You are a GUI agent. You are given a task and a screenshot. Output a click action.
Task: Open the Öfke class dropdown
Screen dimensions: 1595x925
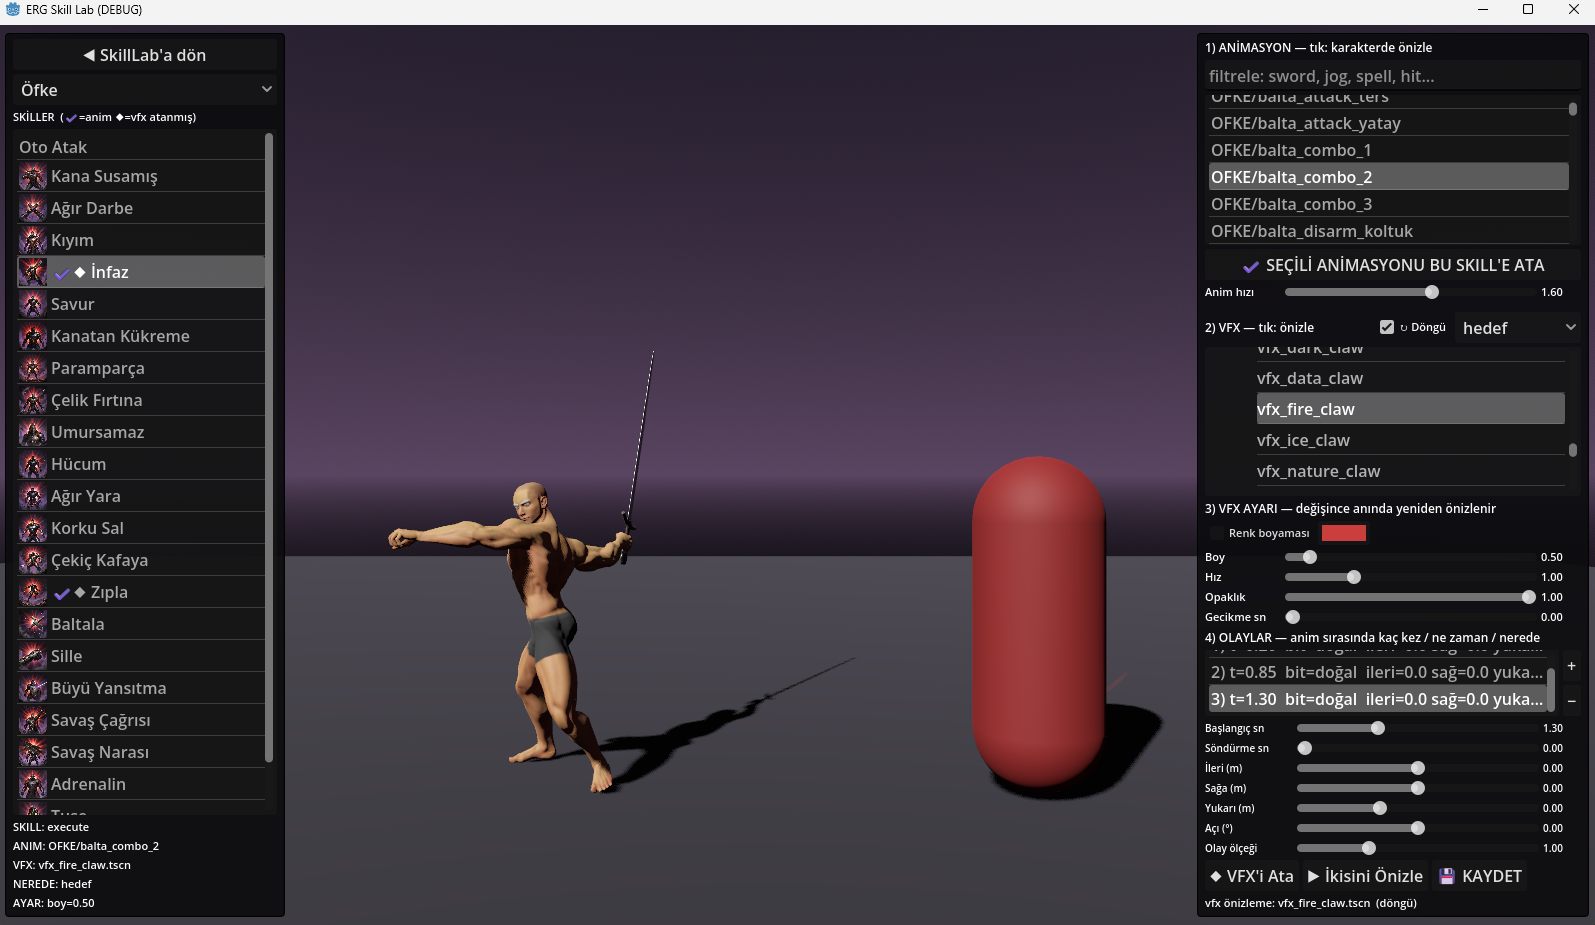[x=145, y=90]
